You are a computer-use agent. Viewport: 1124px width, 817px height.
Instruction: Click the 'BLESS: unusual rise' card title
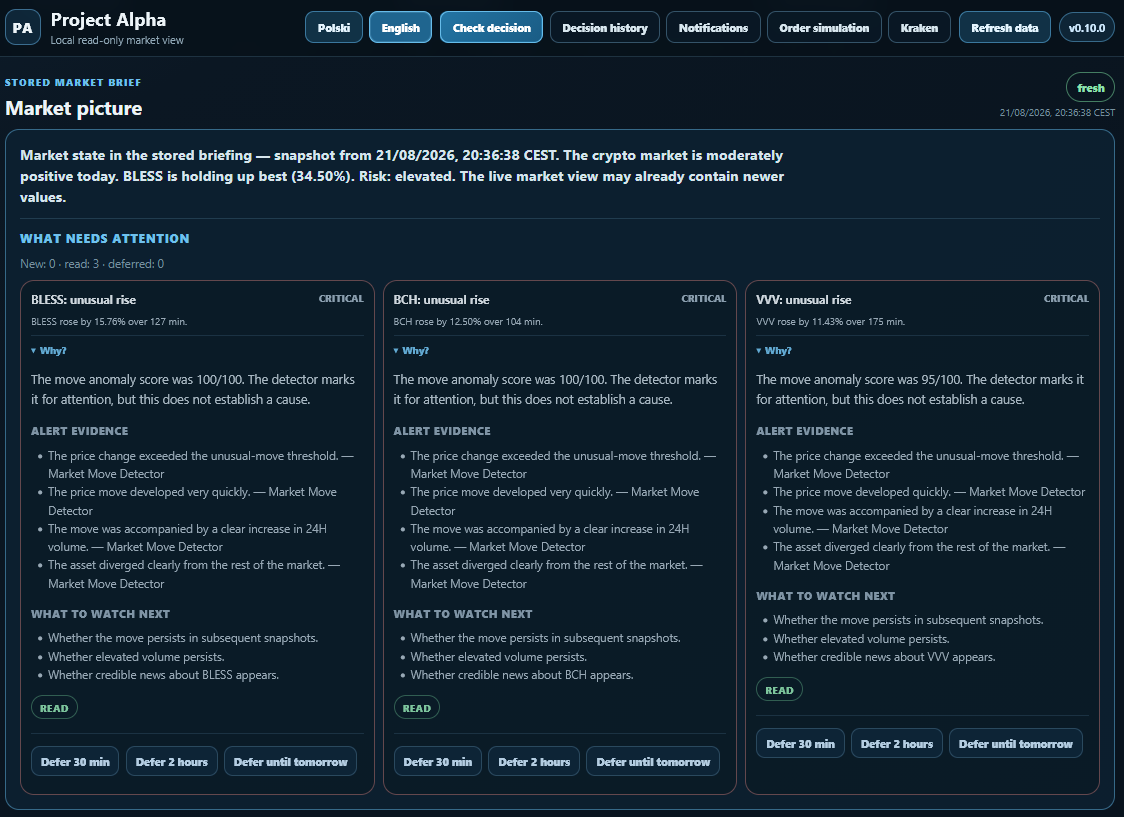click(83, 300)
